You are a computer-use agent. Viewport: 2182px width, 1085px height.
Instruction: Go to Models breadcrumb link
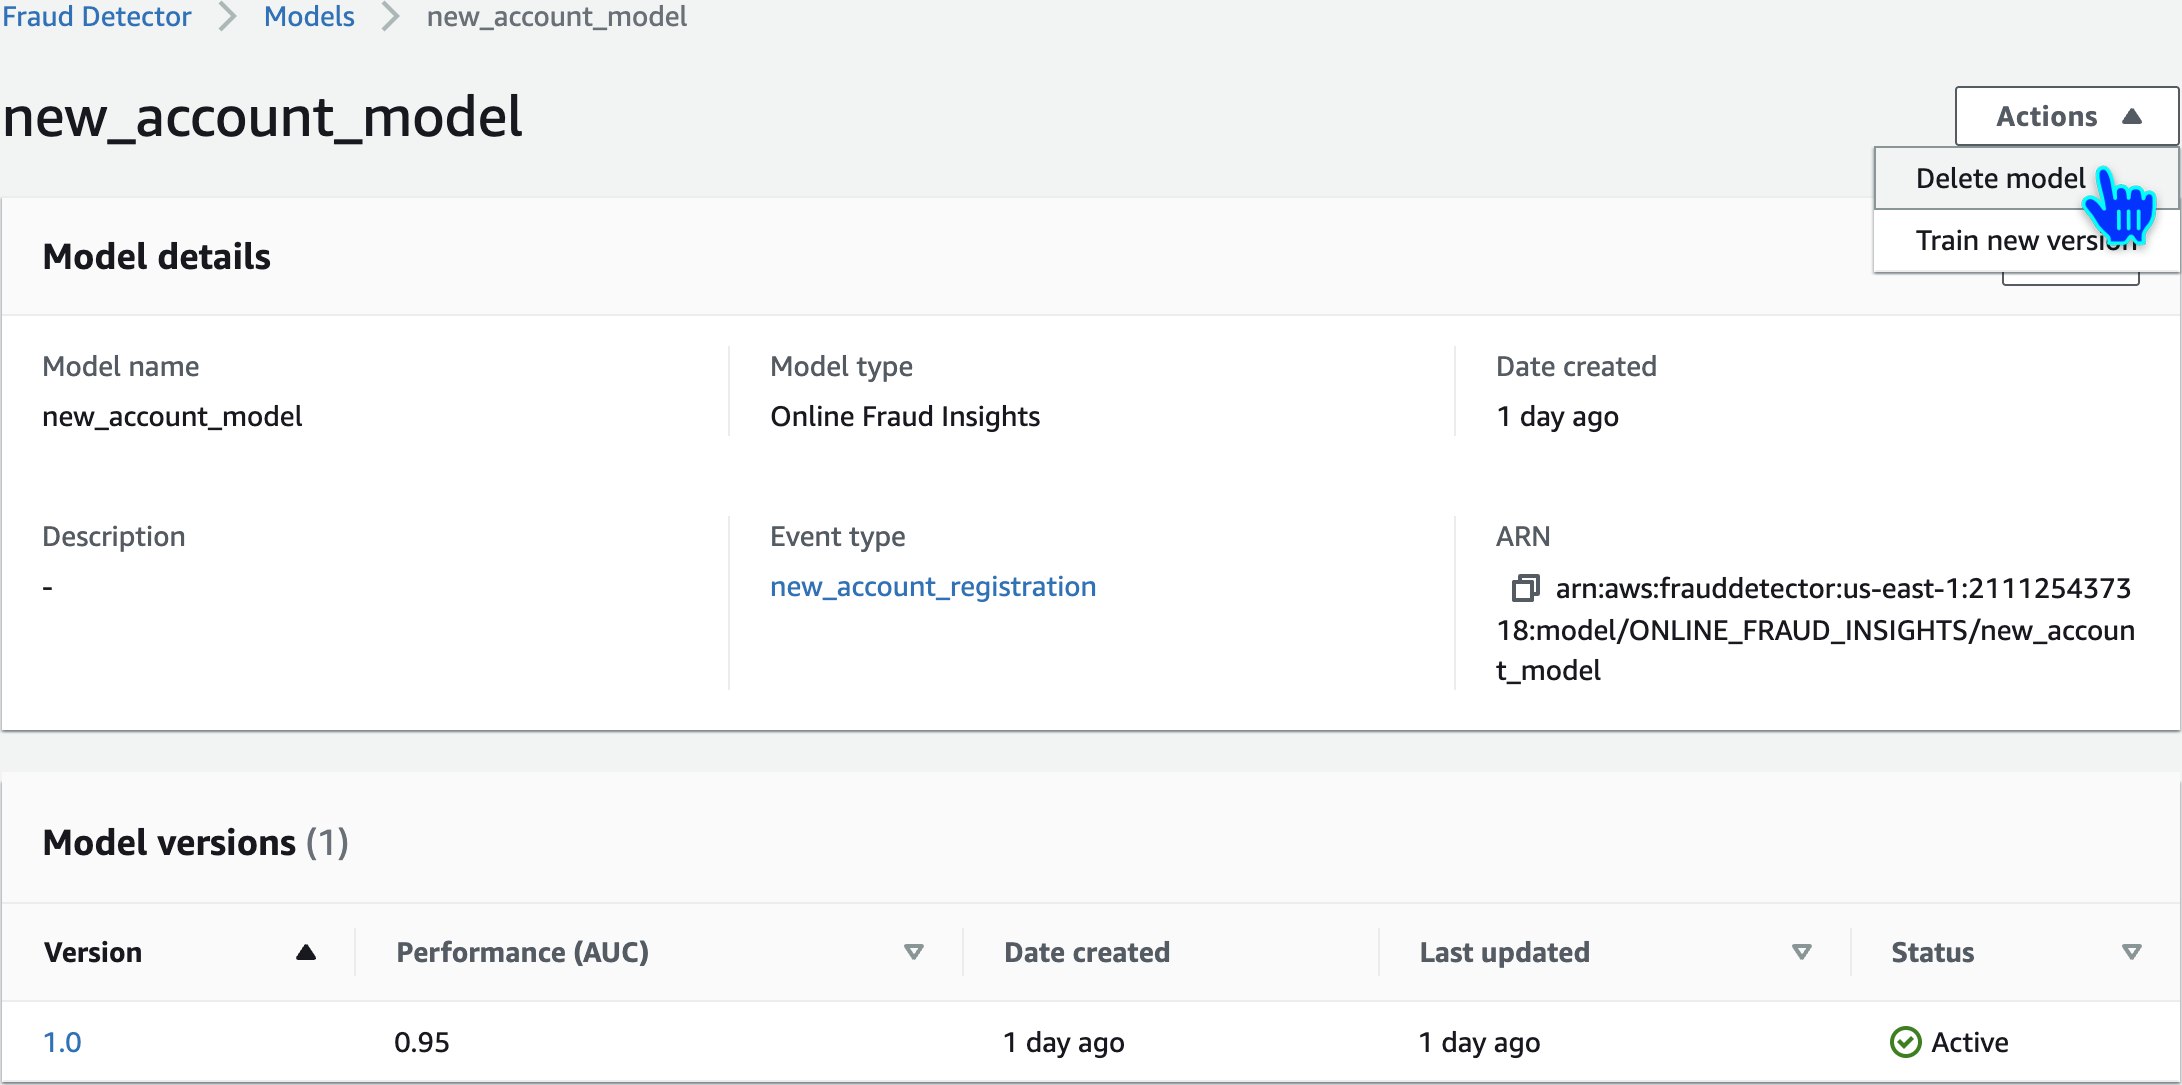pos(309,17)
